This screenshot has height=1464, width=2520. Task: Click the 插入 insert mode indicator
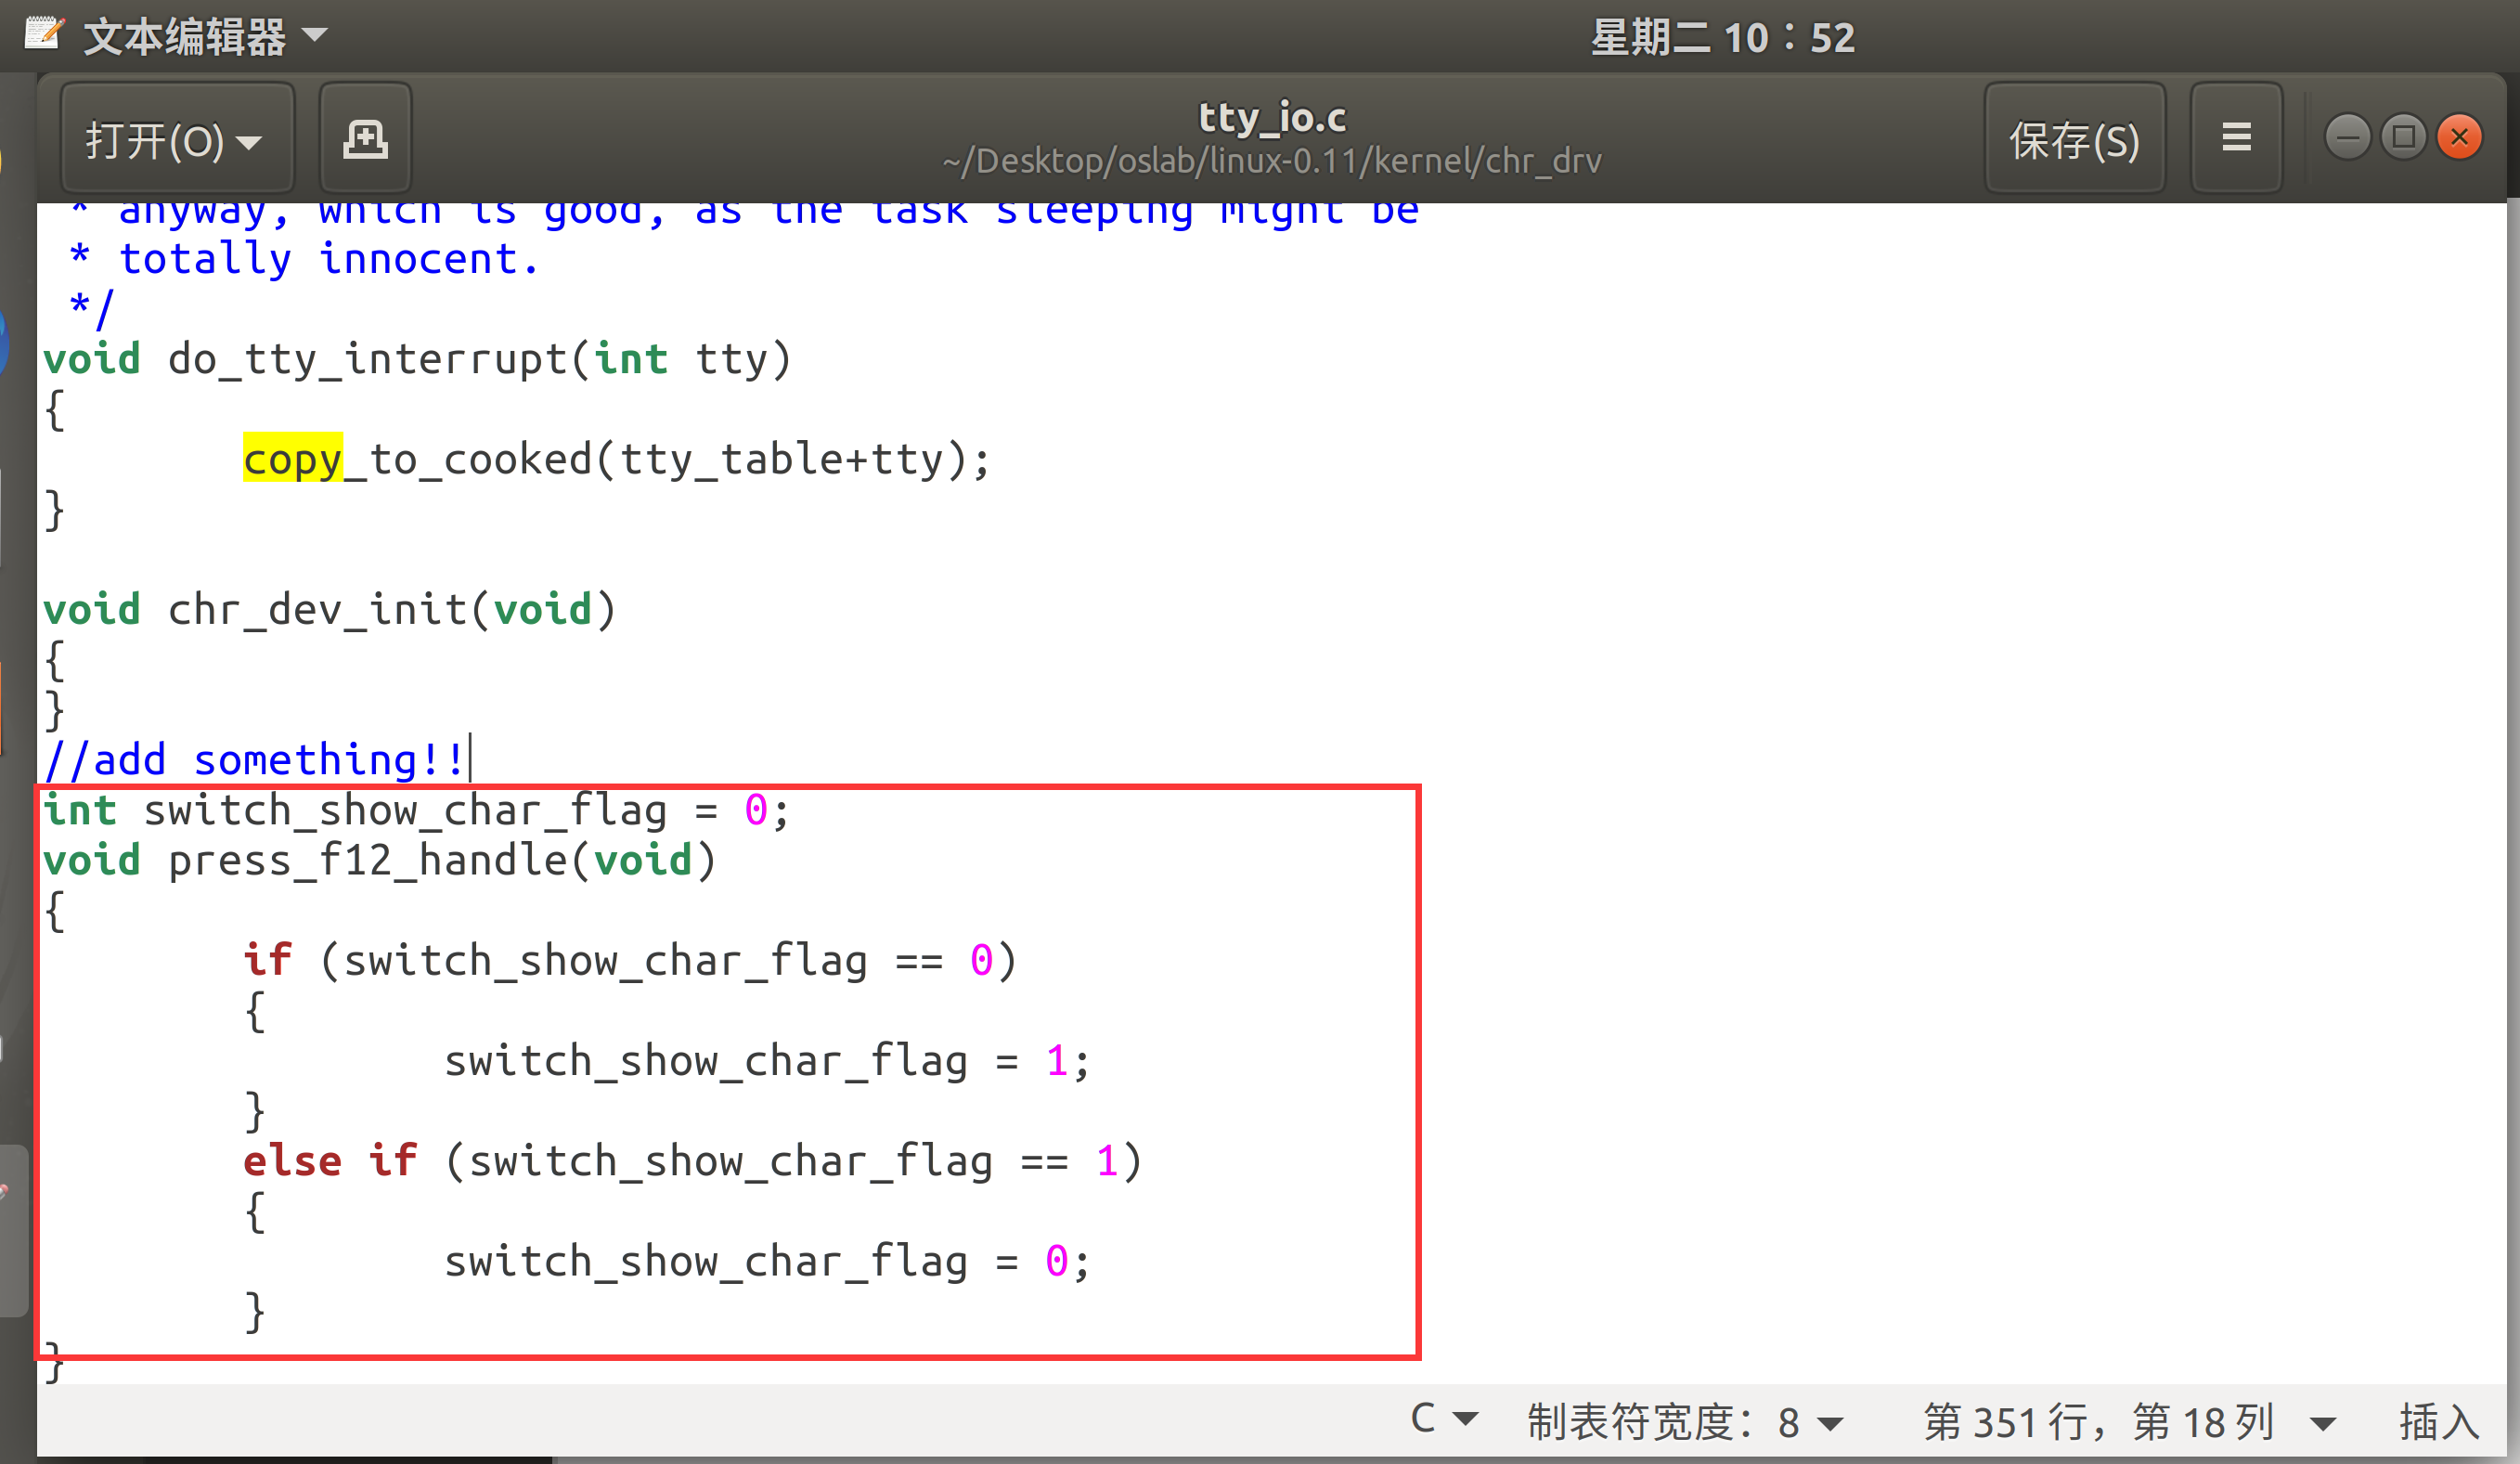coord(2438,1421)
